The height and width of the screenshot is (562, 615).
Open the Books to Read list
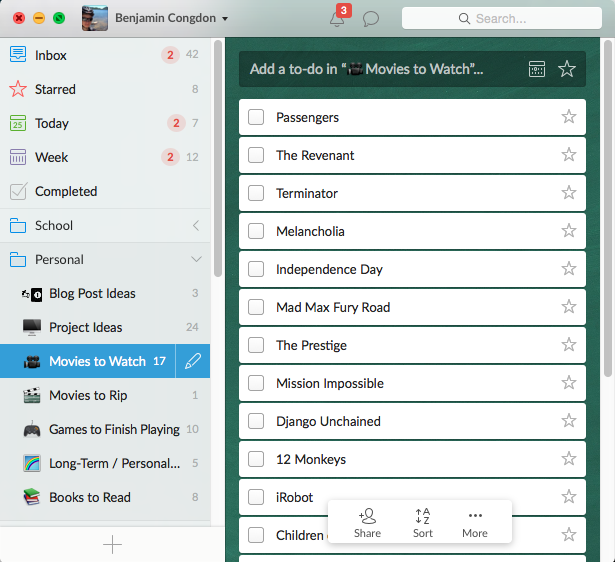[105, 497]
